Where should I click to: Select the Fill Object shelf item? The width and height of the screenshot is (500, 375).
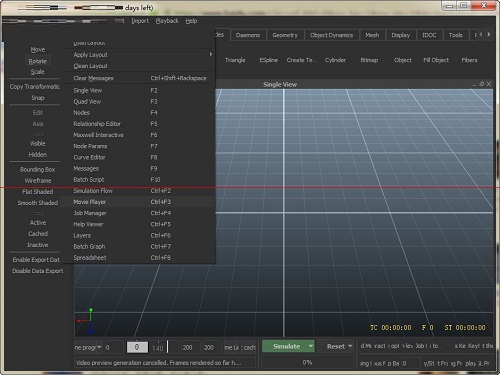click(436, 60)
